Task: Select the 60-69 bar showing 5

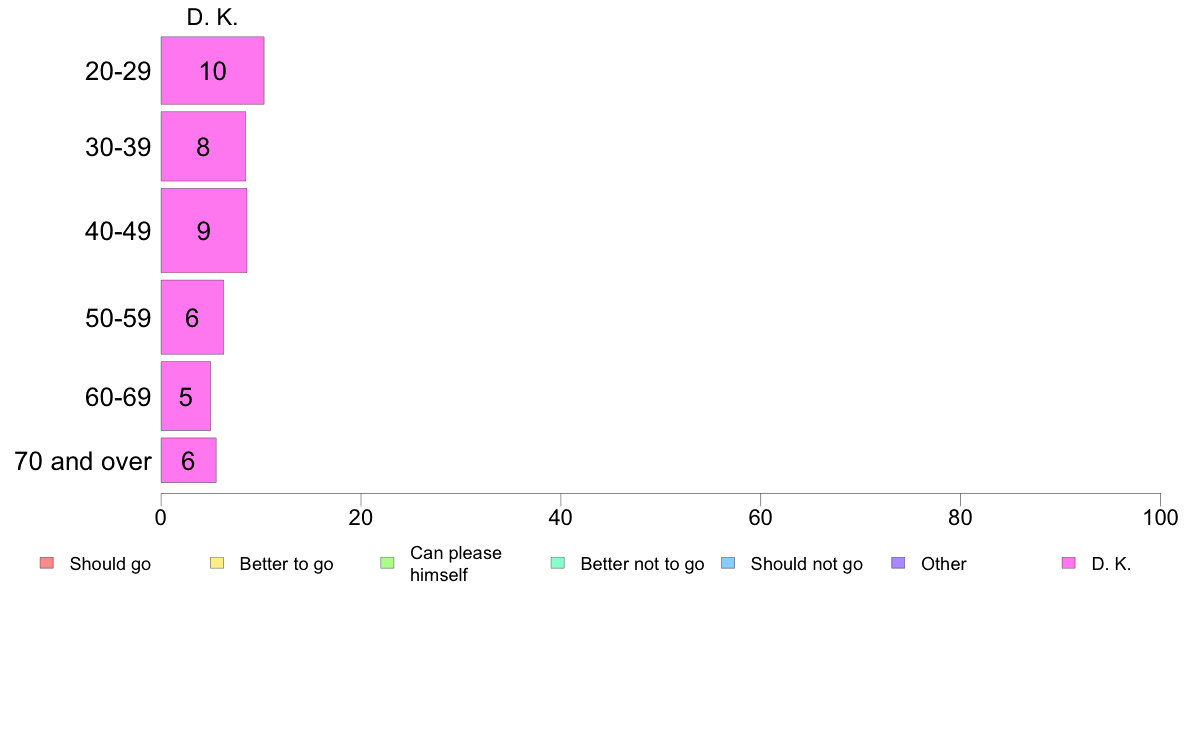Action: click(186, 396)
